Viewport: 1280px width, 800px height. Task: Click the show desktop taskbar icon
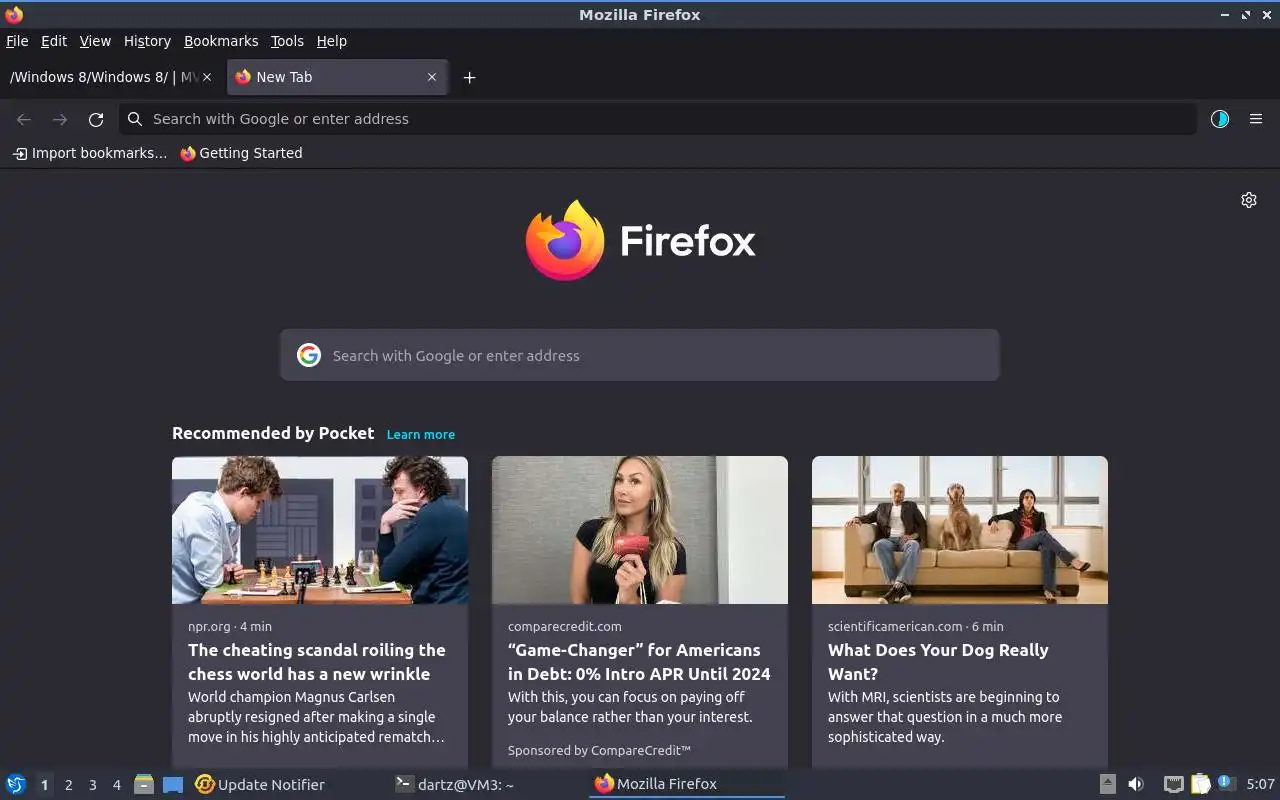[x=173, y=784]
